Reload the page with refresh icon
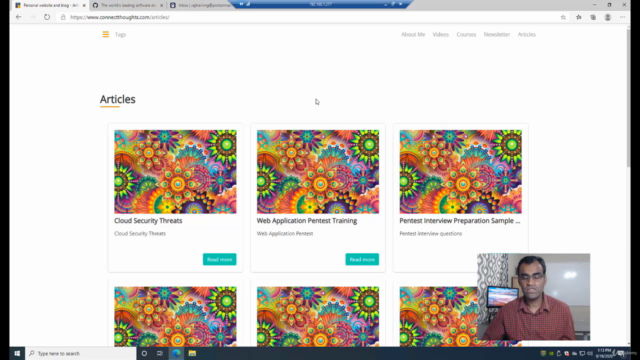The height and width of the screenshot is (360, 640). point(47,17)
